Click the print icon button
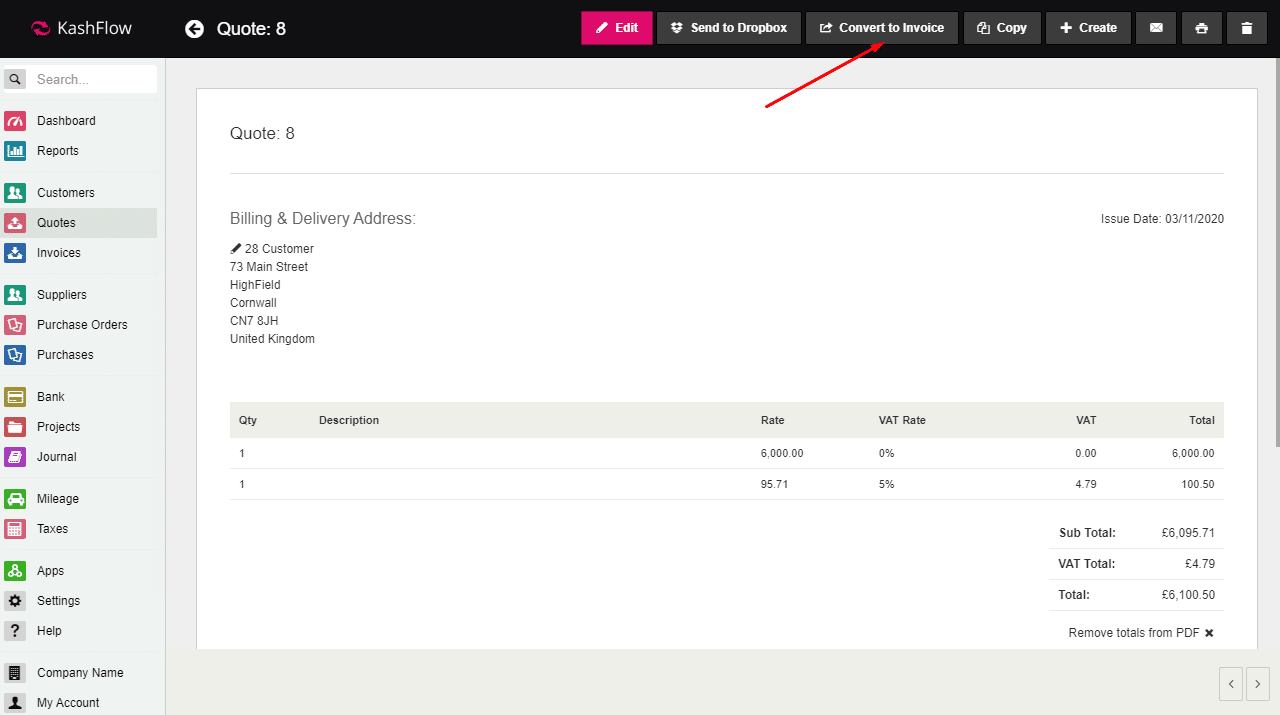Image resolution: width=1280 pixels, height=715 pixels. (x=1201, y=28)
